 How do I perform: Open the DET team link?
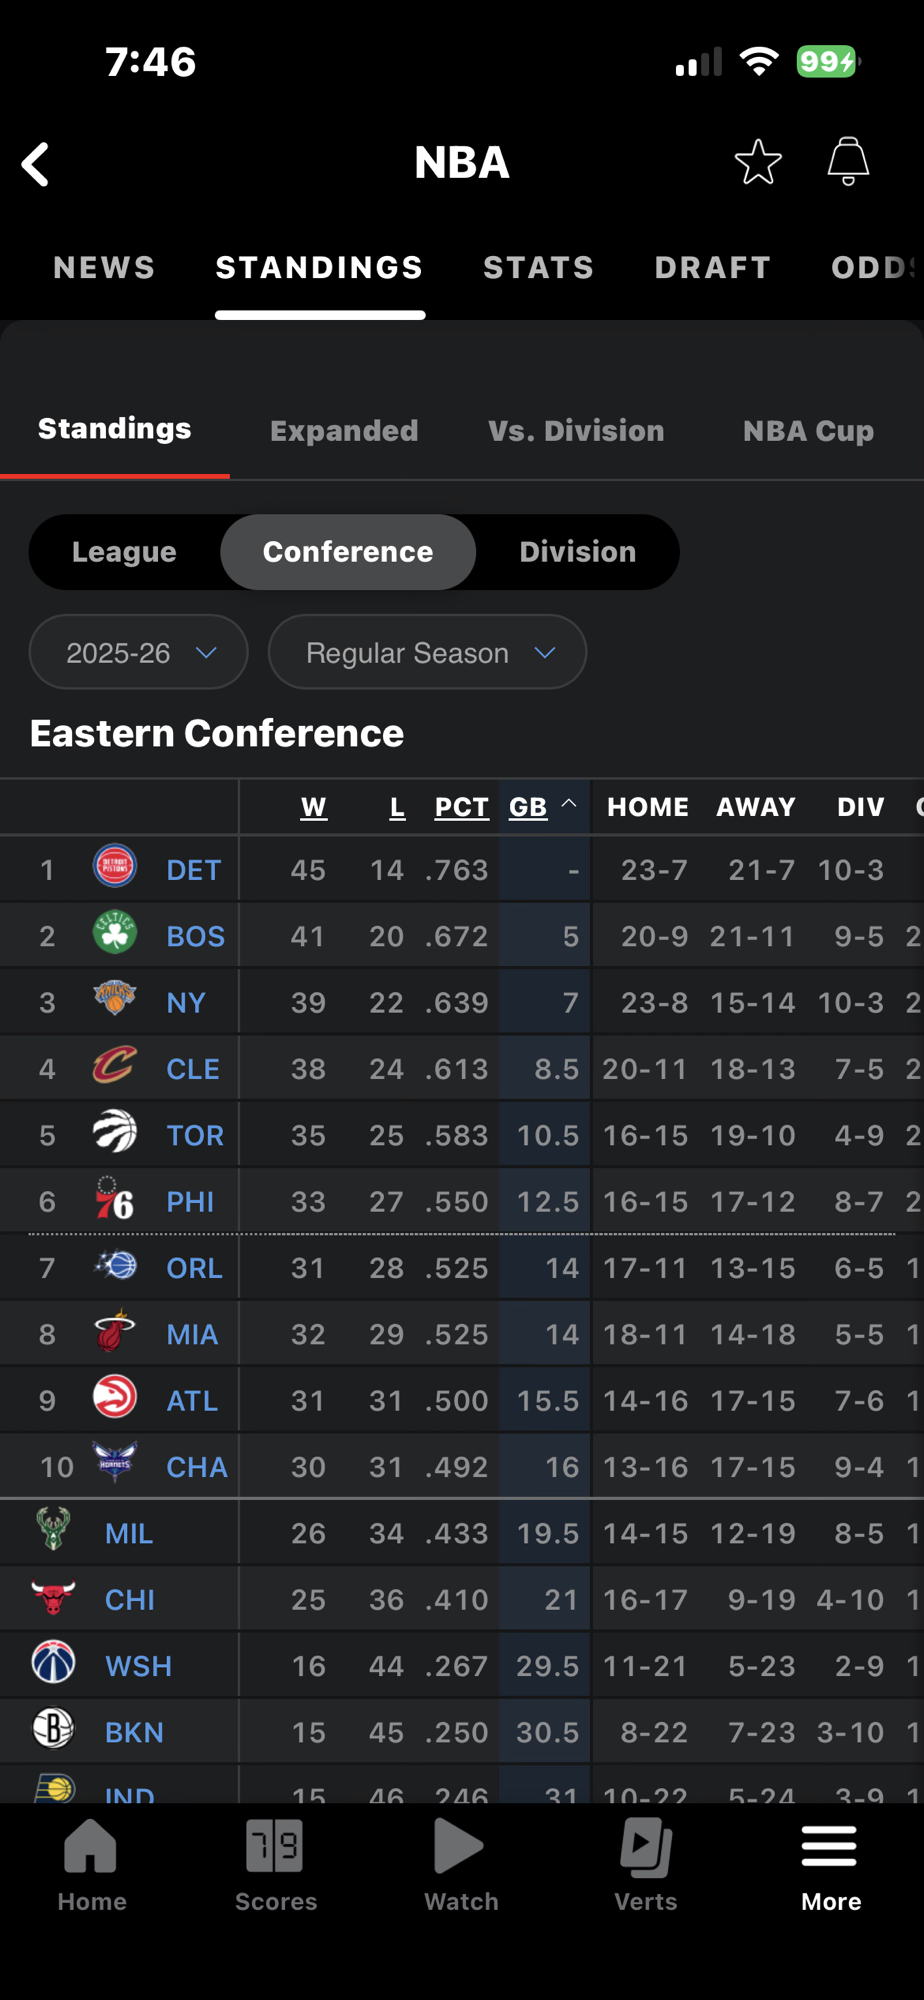pos(193,870)
